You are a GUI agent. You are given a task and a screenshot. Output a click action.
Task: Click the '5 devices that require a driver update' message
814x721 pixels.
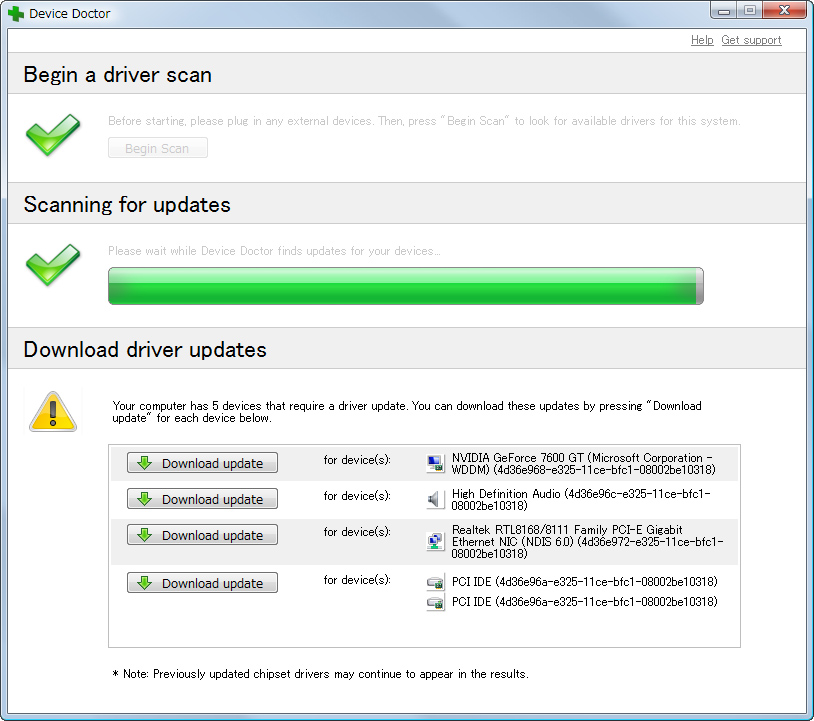(407, 412)
